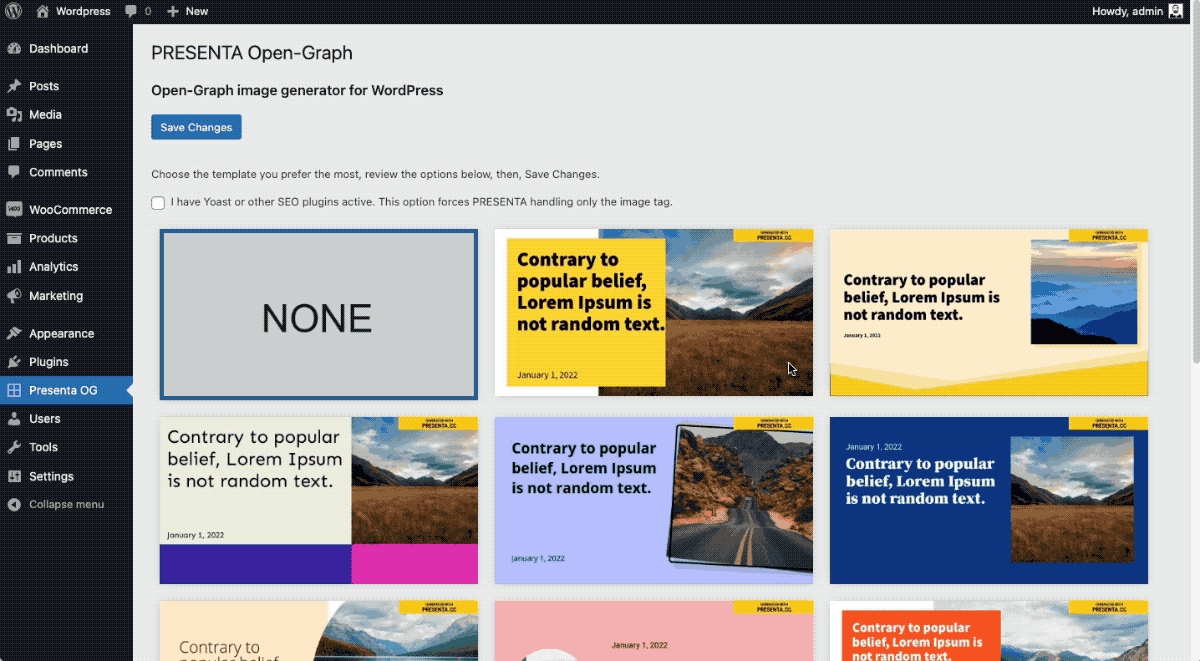This screenshot has width=1200, height=661.
Task: Click the Settings sliders icon
Action: [x=14, y=476]
